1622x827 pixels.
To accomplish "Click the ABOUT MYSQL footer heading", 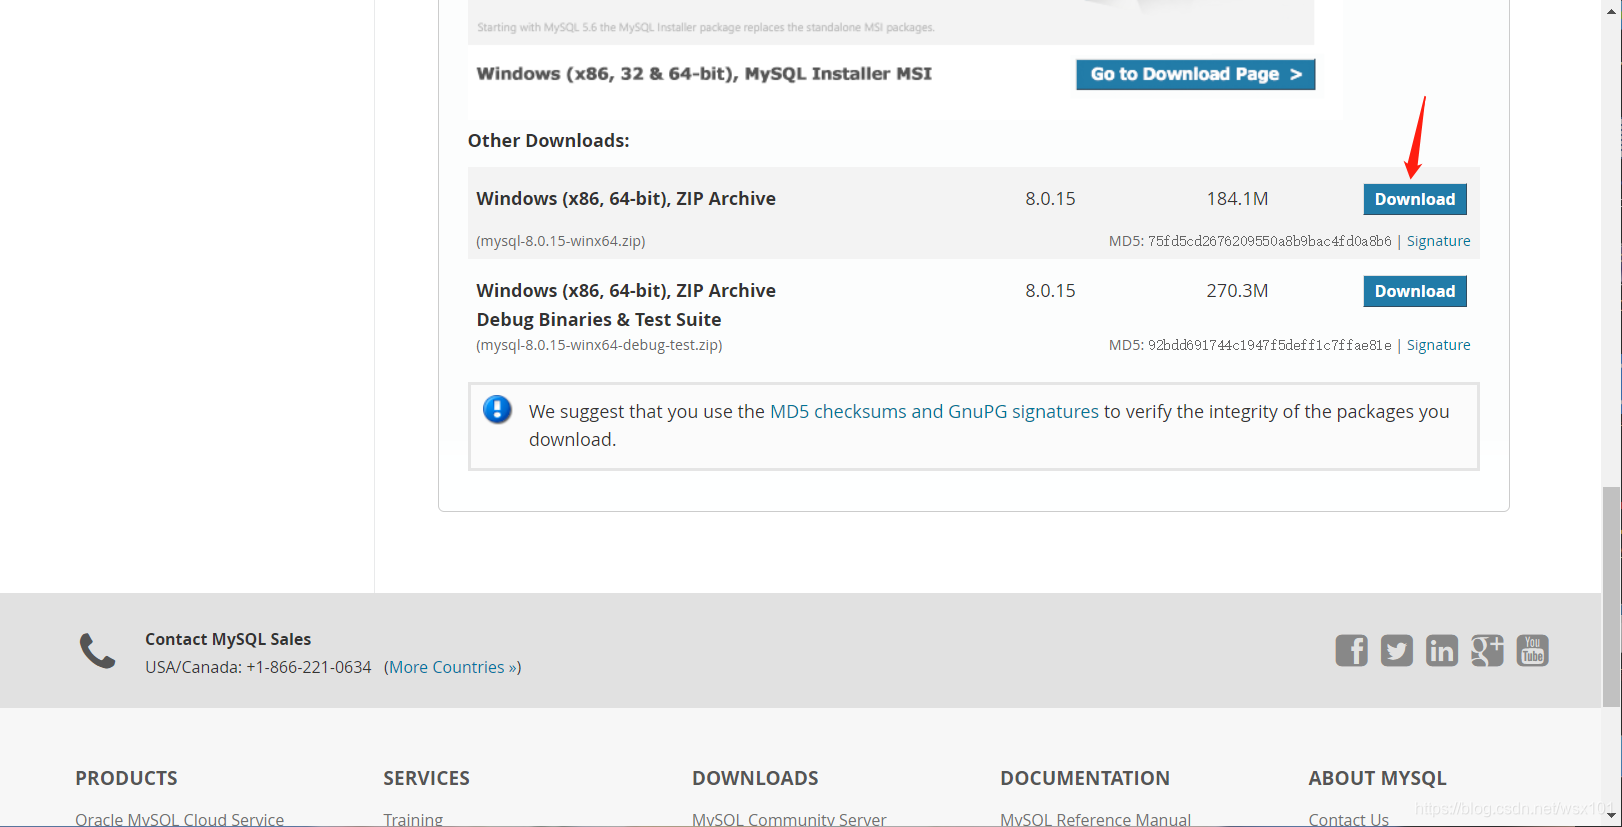I will click(1377, 778).
